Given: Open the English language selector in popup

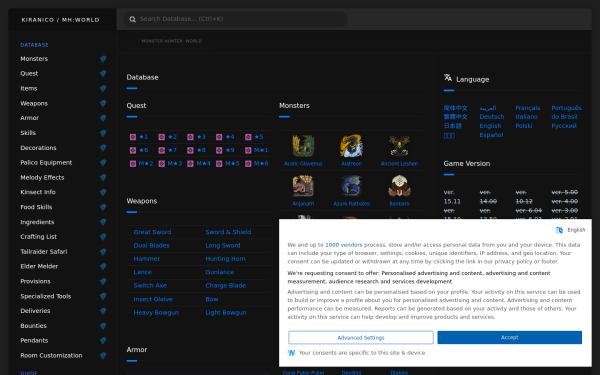Looking at the screenshot, I should [x=570, y=230].
